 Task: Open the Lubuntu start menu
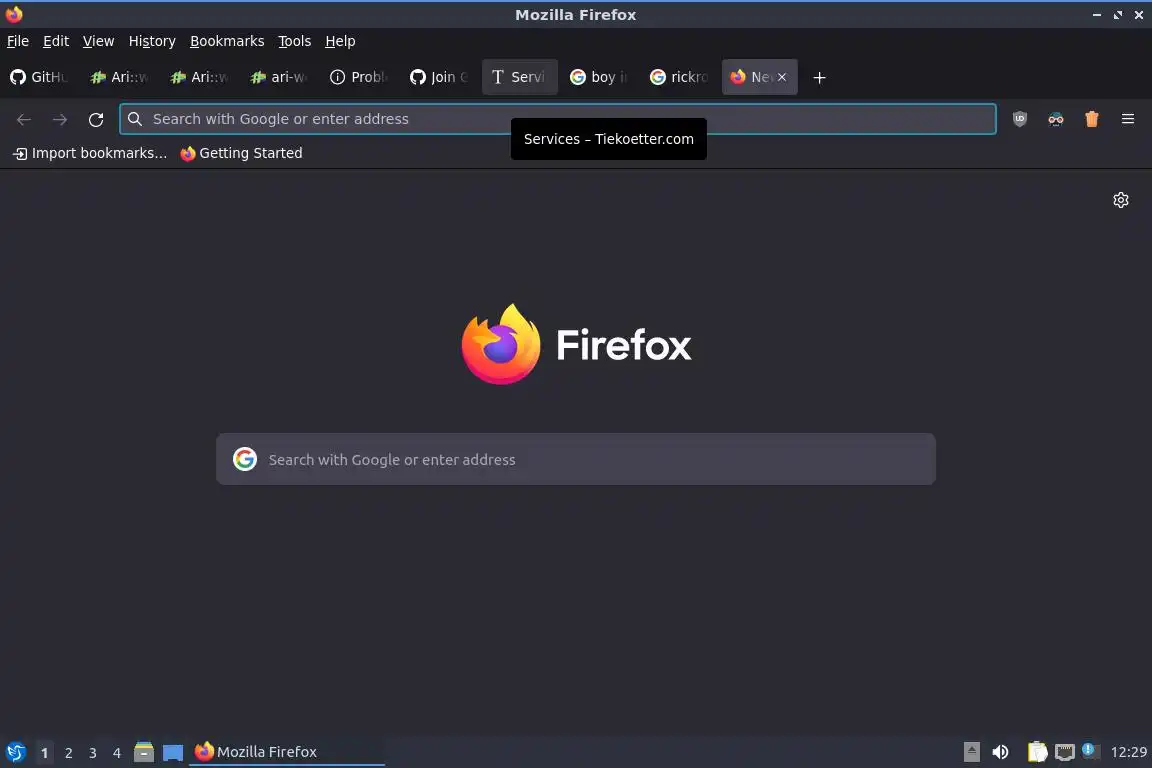[x=15, y=752]
